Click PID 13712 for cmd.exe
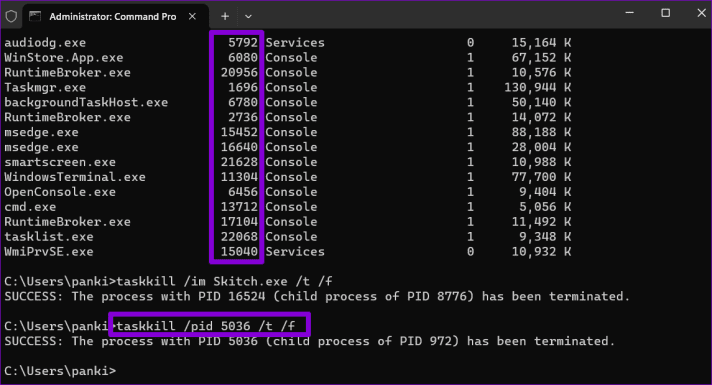The width and height of the screenshot is (712, 385). (239, 207)
